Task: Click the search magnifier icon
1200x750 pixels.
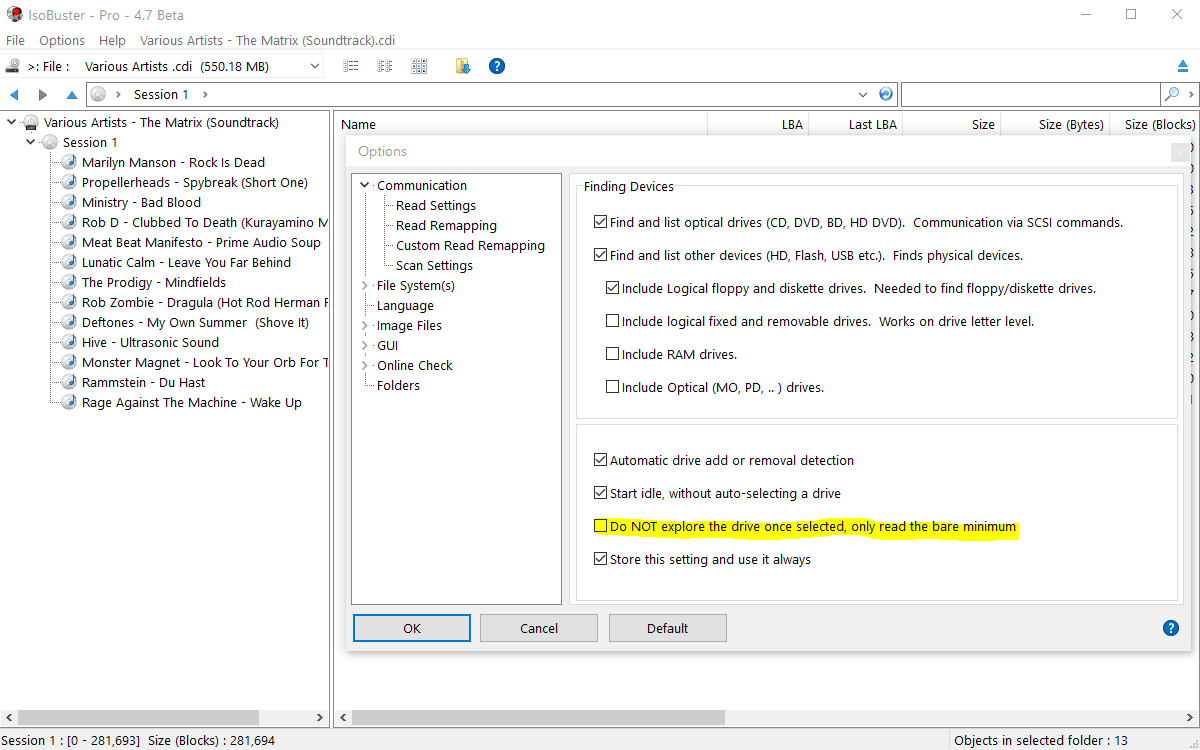Action: pyautogui.click(x=1172, y=94)
